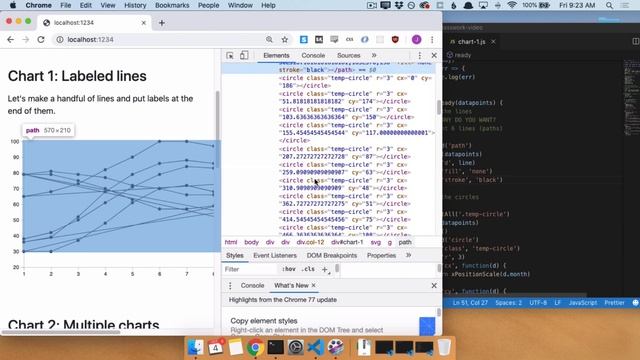Open the DOM Breakpoints tab
Viewport: 640px width, 360px height.
coord(332,256)
